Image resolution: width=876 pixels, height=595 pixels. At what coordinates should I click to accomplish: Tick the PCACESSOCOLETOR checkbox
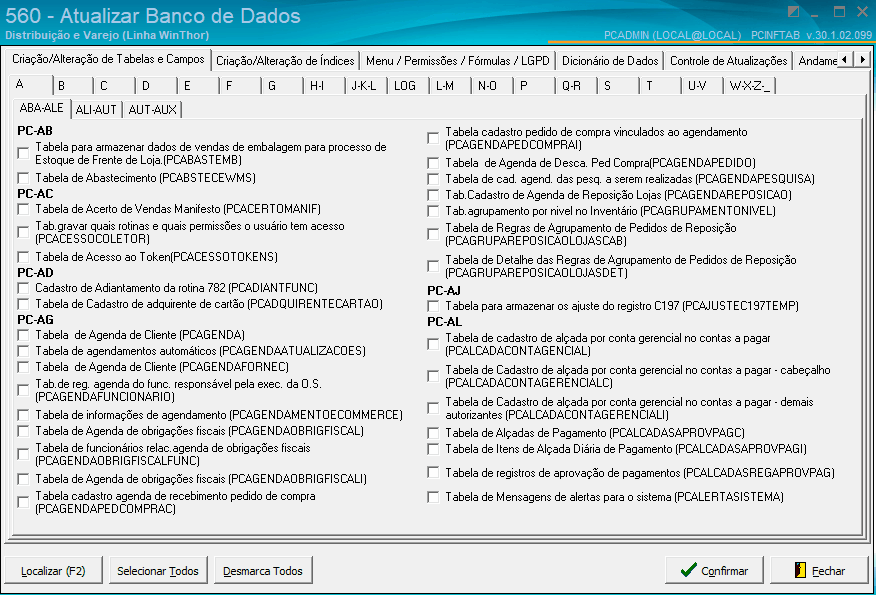coord(23,232)
